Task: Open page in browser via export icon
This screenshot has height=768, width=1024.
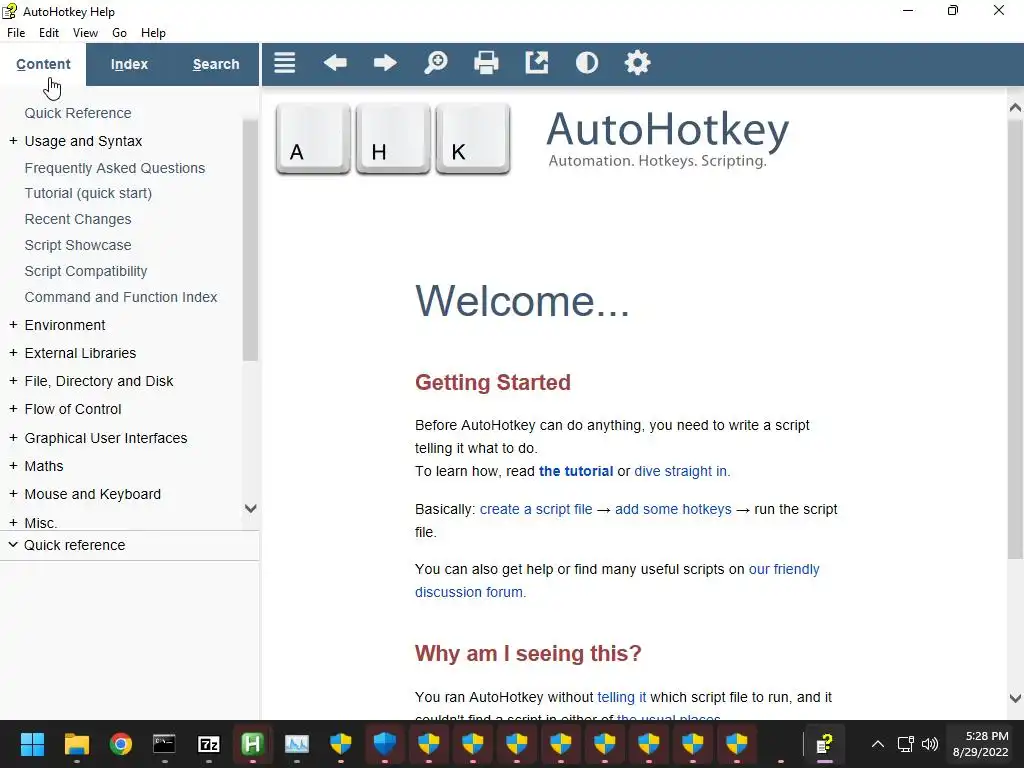Action: coord(537,63)
